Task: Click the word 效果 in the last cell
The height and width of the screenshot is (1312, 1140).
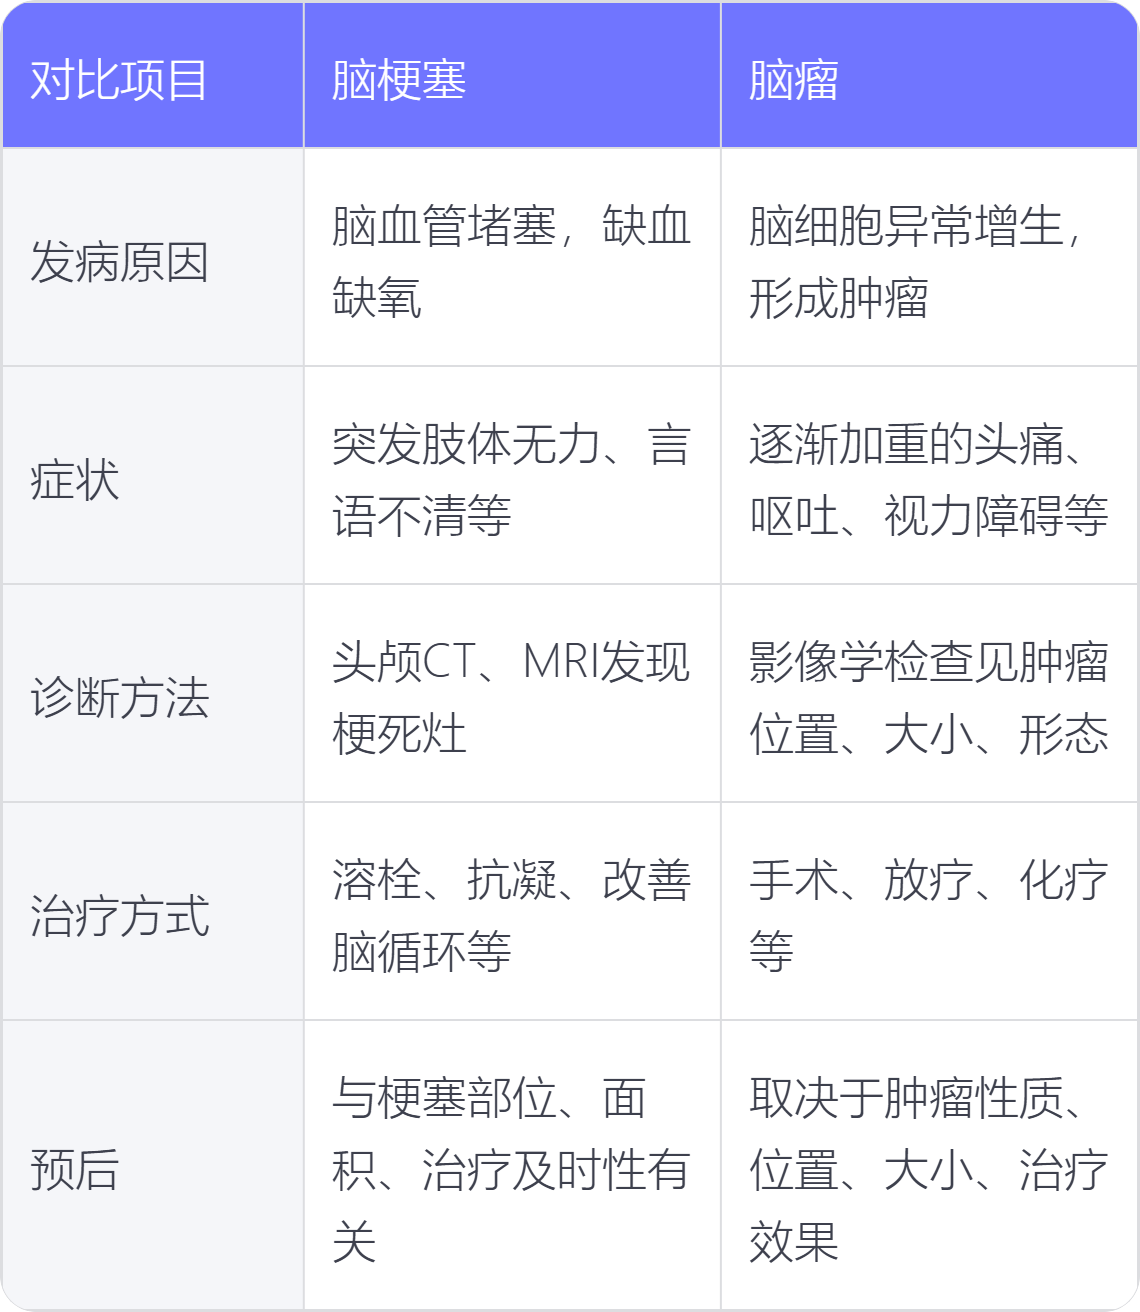Action: tap(794, 1242)
